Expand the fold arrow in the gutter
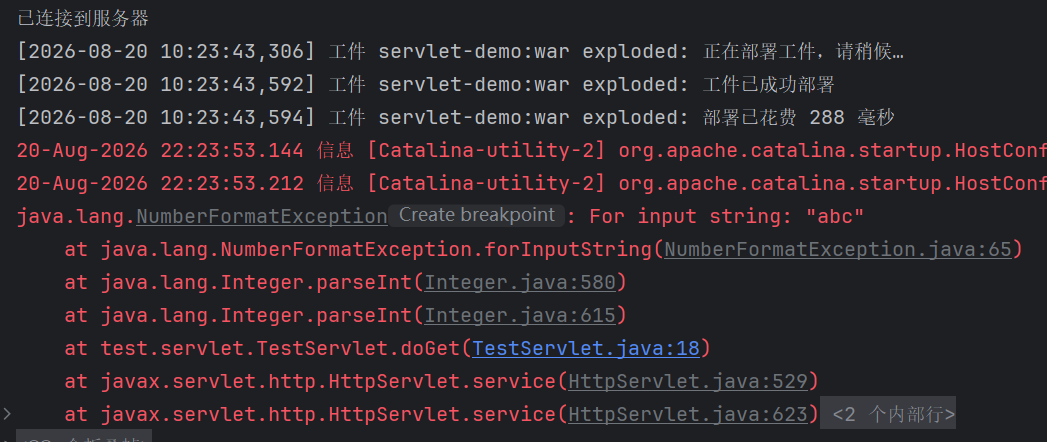The height and width of the screenshot is (442, 1047). point(7,415)
